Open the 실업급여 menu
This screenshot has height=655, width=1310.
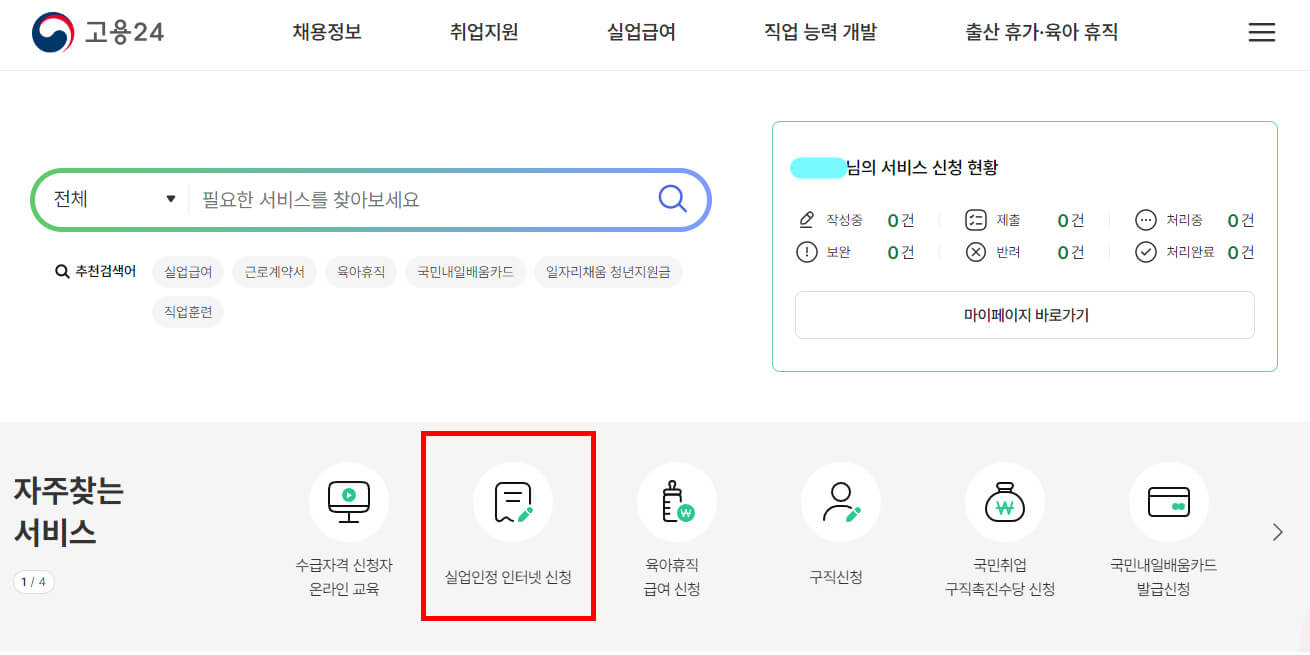(641, 32)
